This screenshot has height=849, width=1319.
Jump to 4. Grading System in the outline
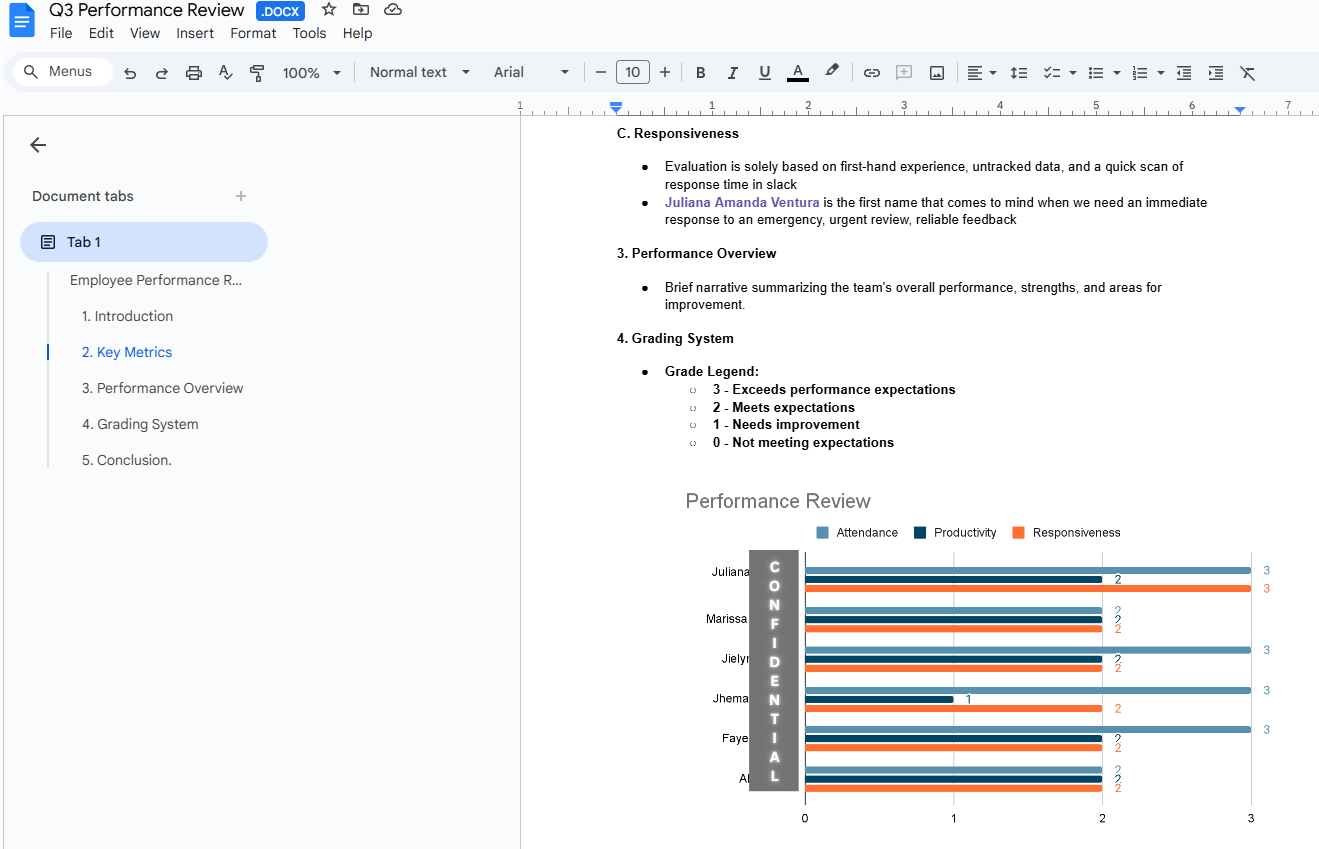point(140,424)
